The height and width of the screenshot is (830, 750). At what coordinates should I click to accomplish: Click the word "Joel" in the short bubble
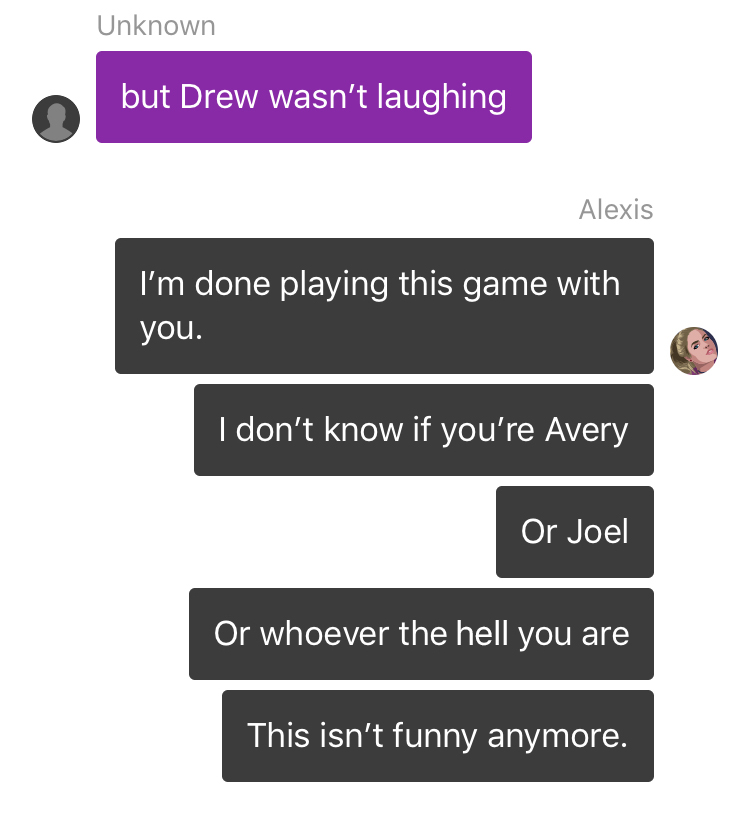[598, 531]
